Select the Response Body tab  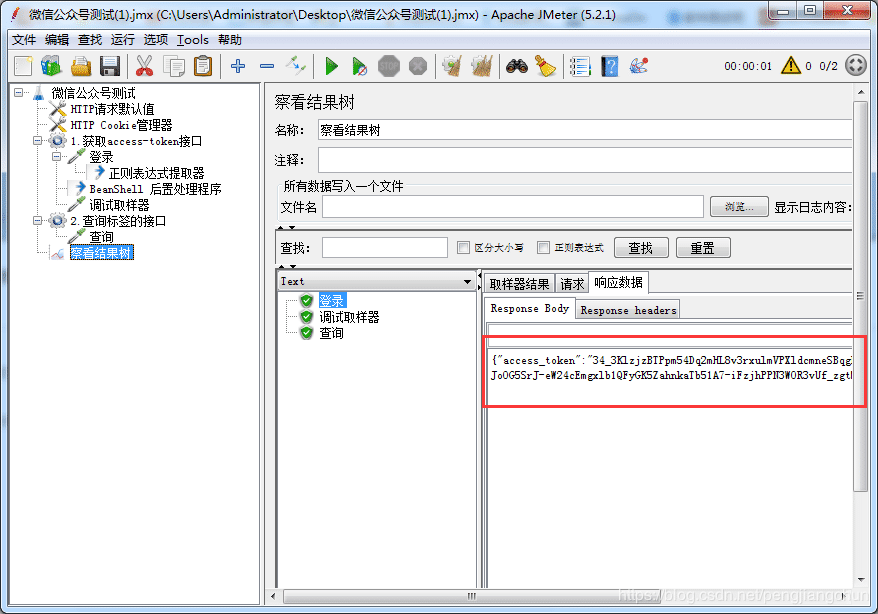tap(529, 308)
